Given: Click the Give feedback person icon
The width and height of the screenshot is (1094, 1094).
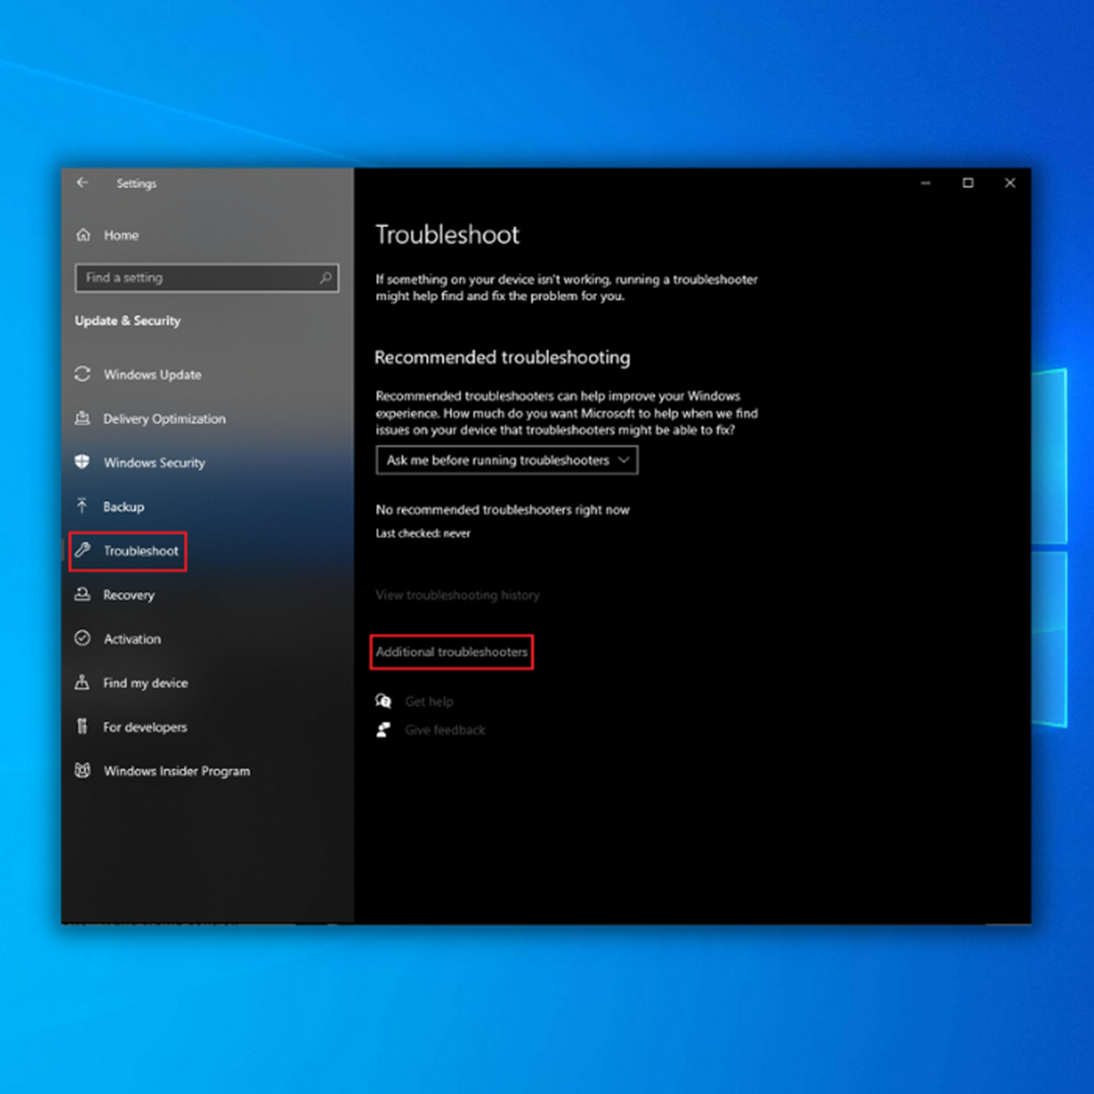Looking at the screenshot, I should (x=384, y=730).
